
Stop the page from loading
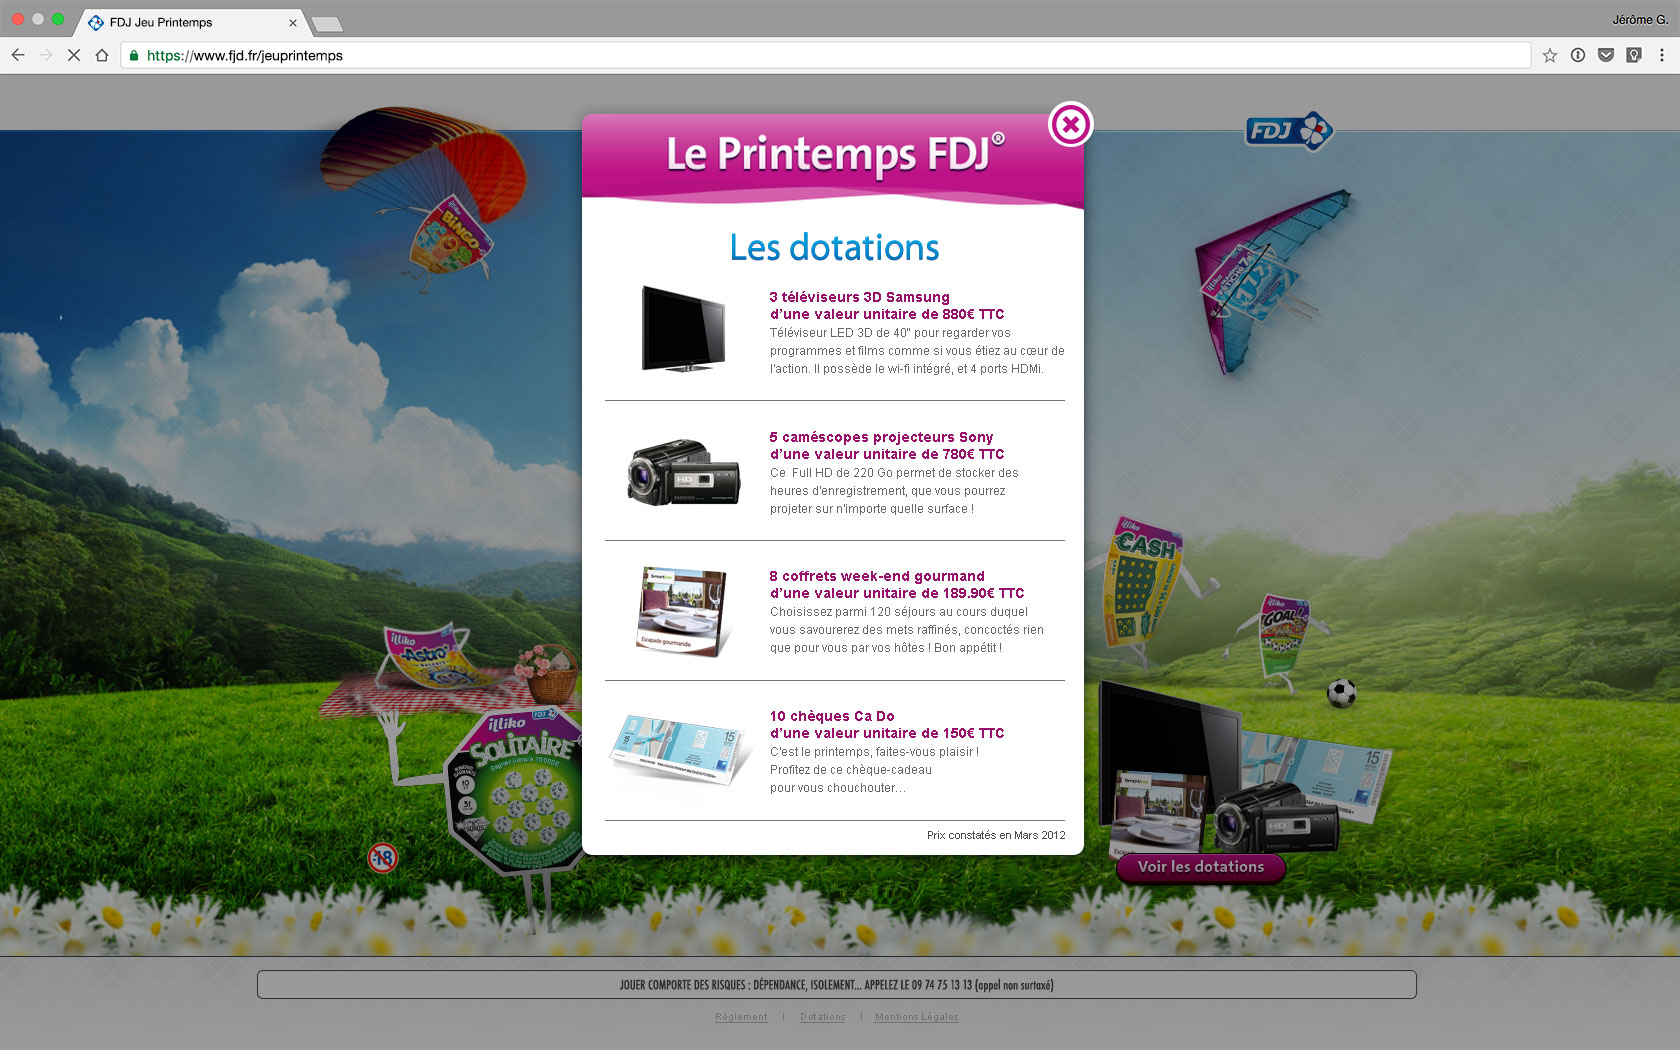(74, 56)
